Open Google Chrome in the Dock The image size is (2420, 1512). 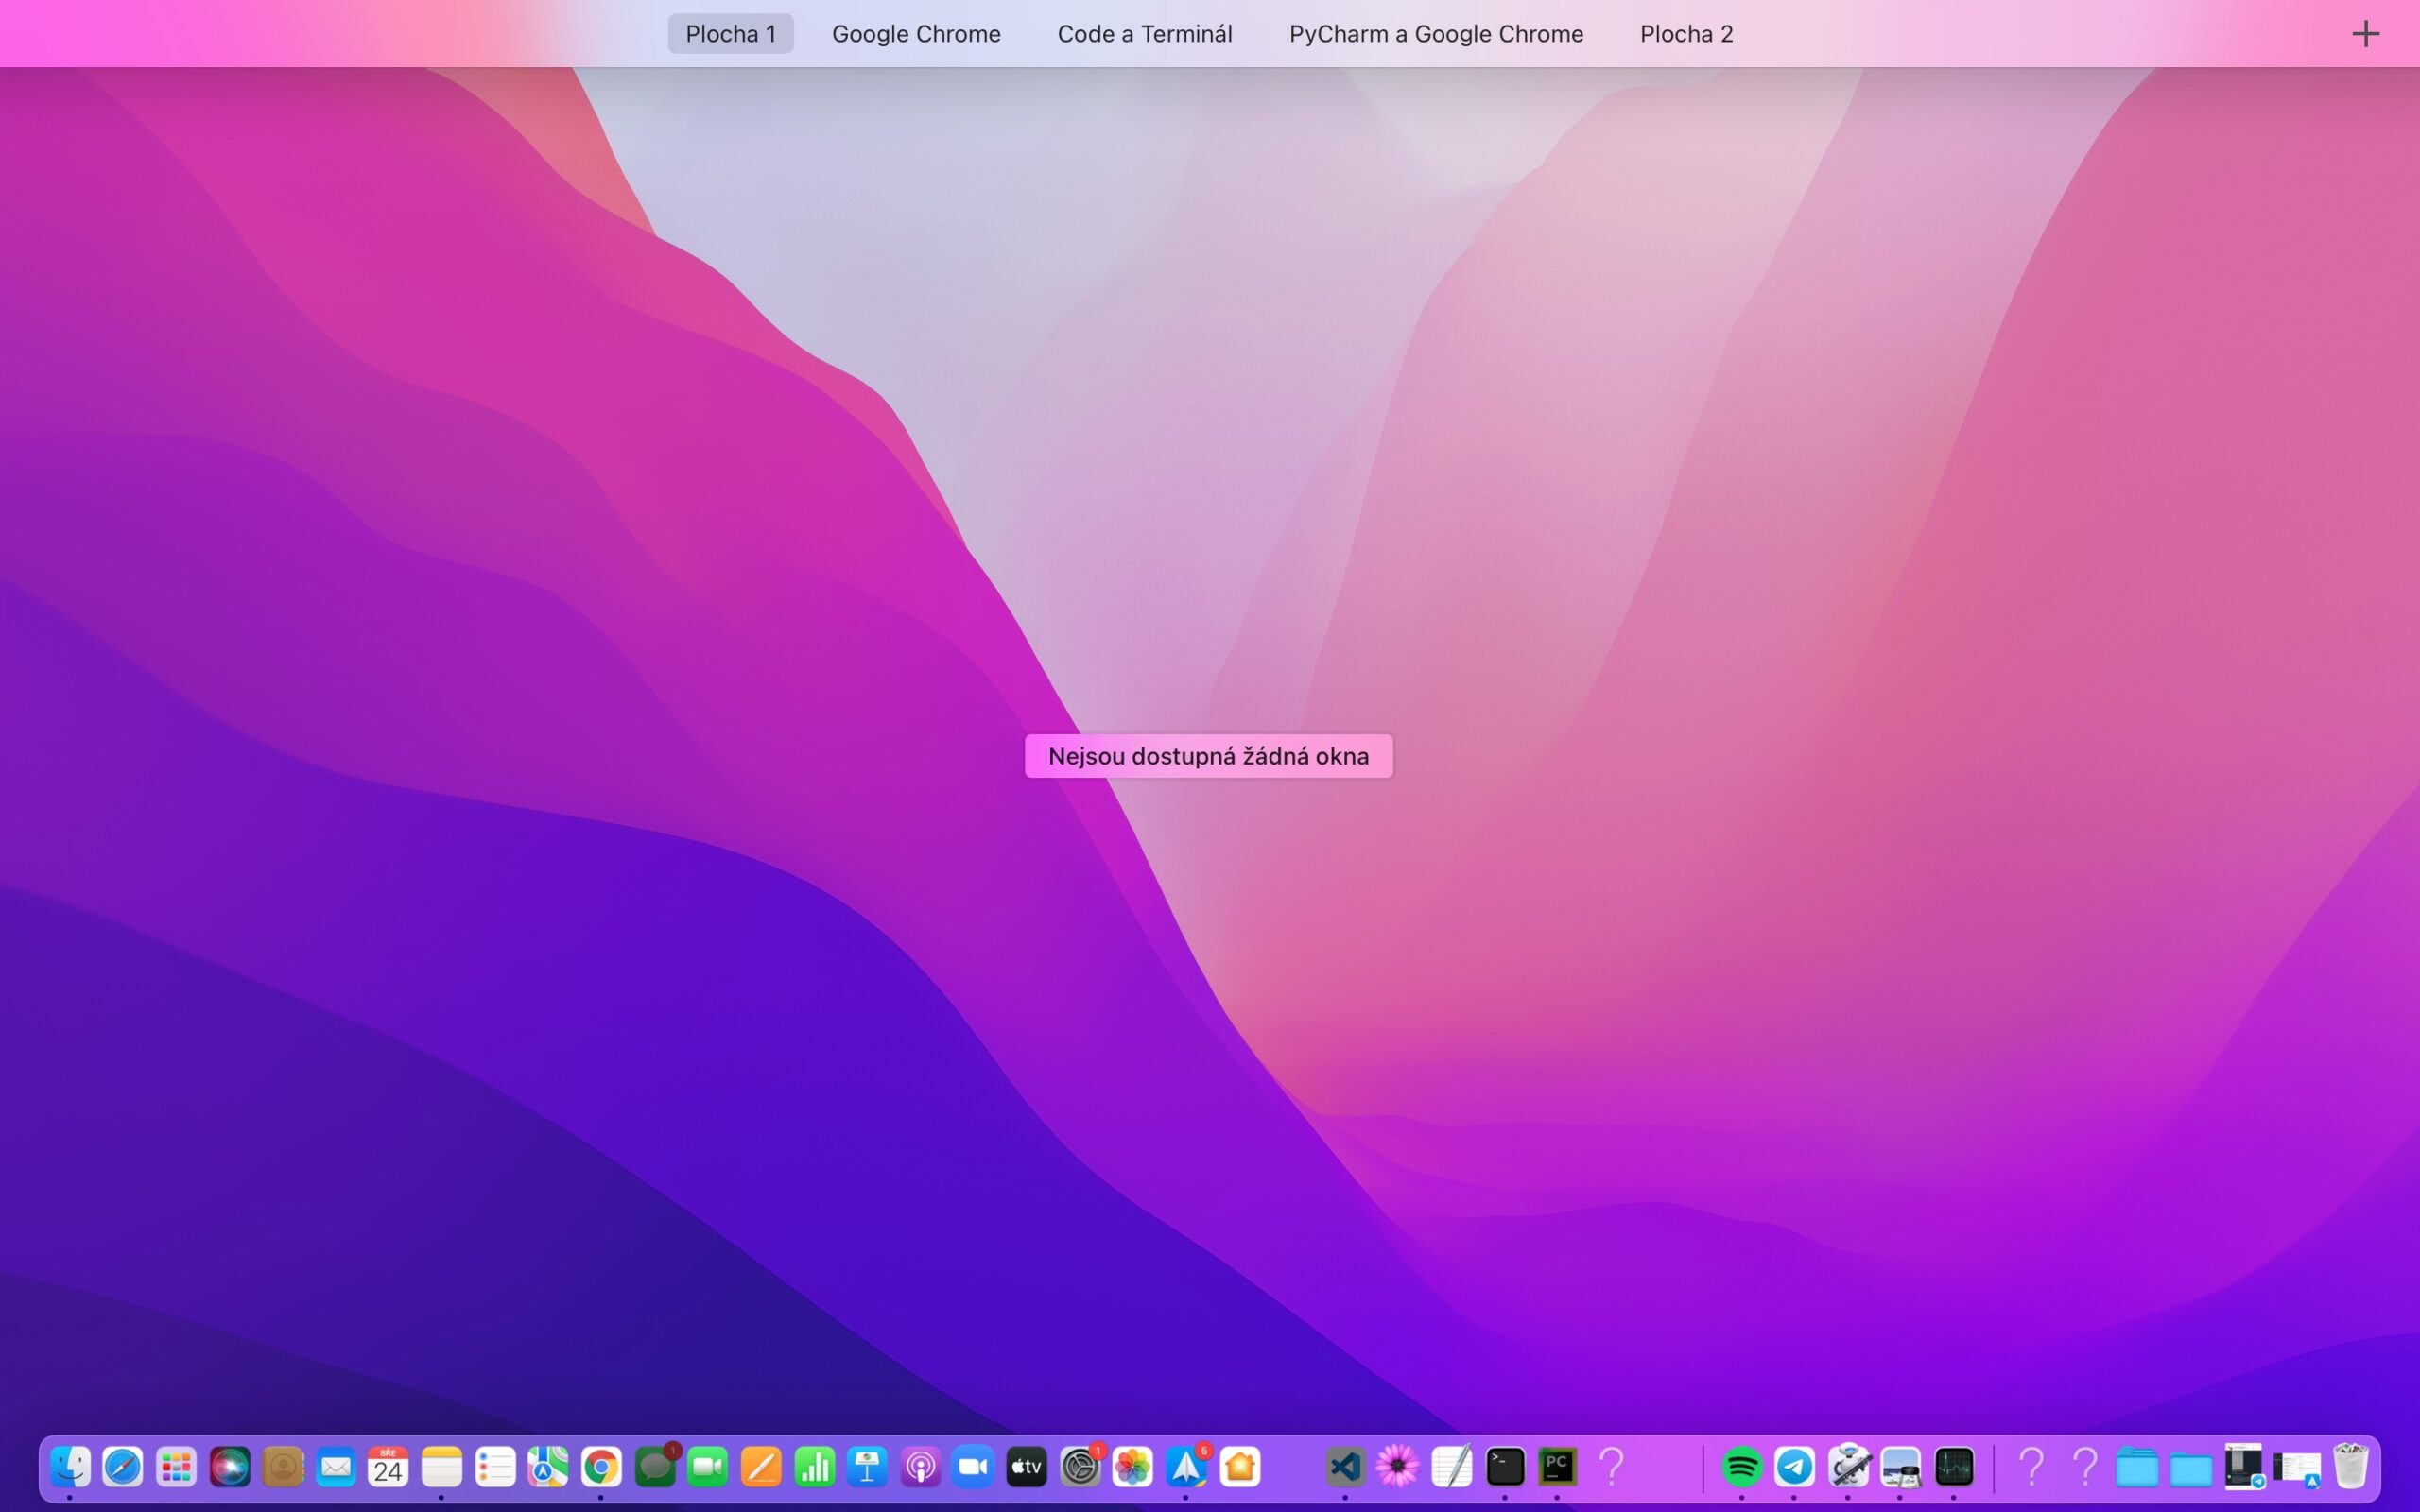(601, 1467)
